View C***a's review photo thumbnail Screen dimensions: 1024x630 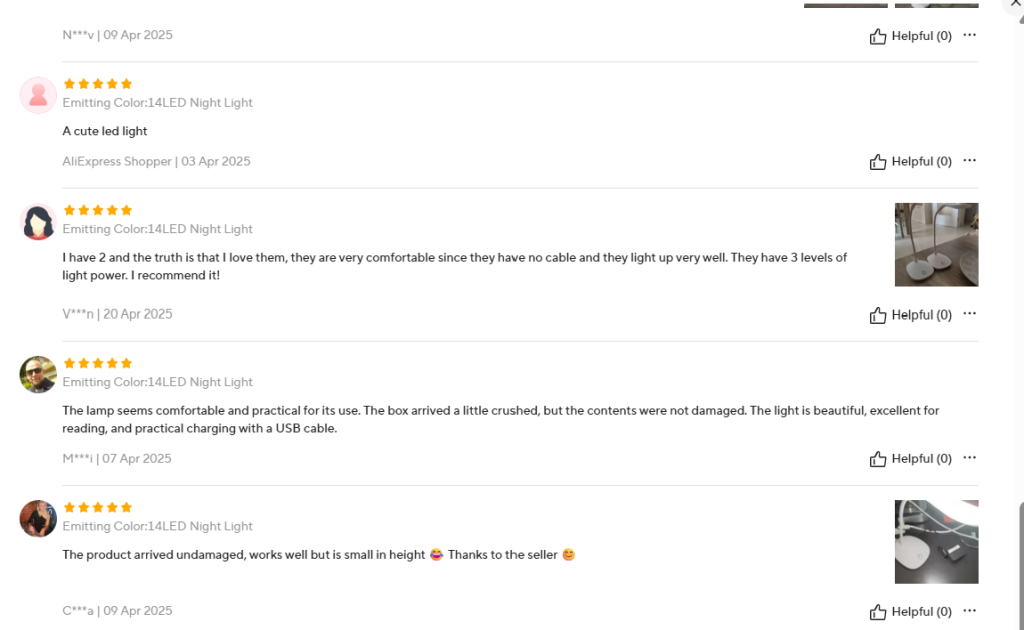point(936,542)
